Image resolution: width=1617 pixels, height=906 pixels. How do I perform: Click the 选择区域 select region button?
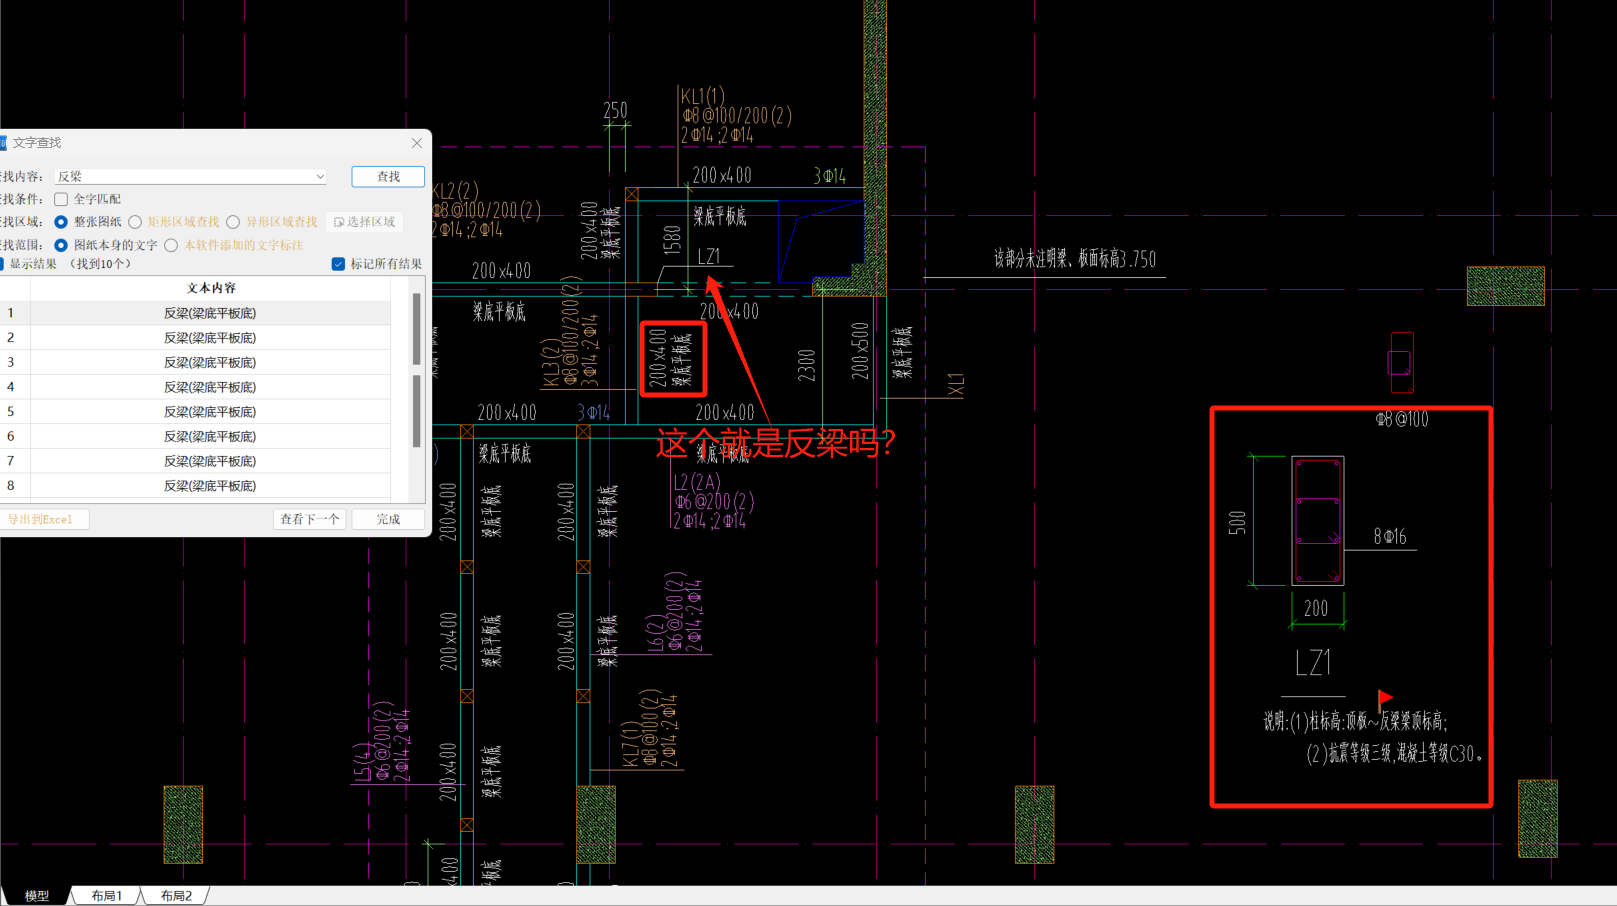(365, 222)
